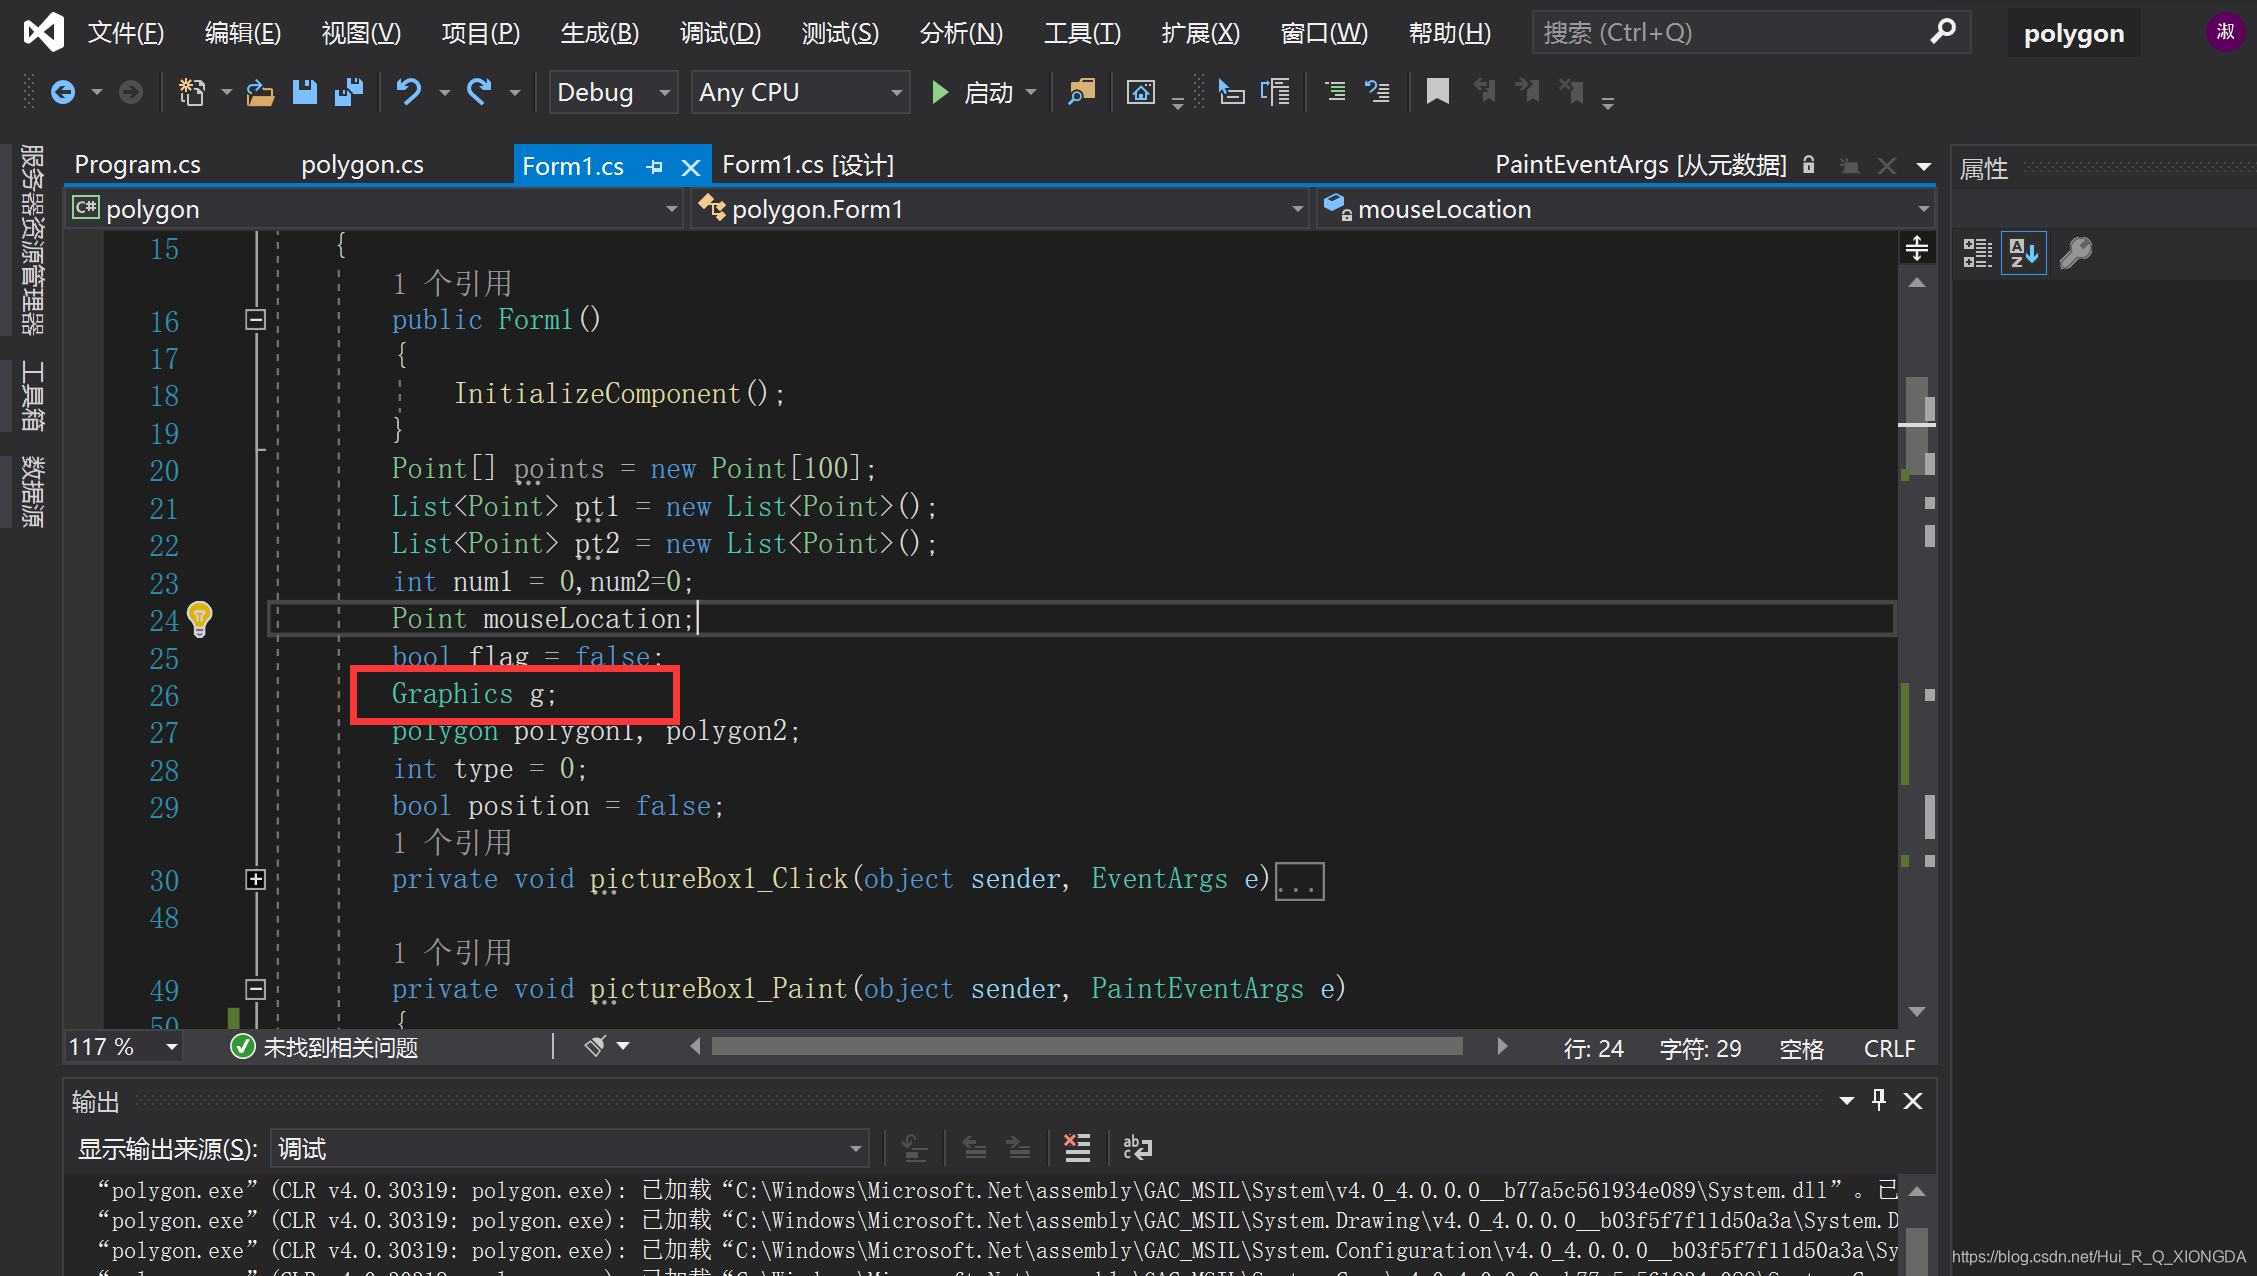The image size is (2257, 1276).
Task: Click the horizontal scrollbar right arrow
Action: click(1502, 1046)
